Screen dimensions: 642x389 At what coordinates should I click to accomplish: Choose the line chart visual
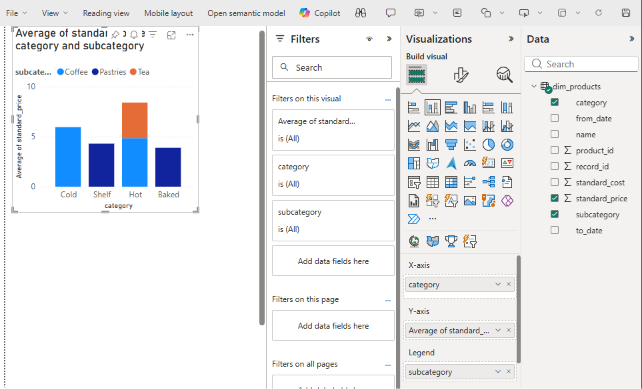[414, 126]
